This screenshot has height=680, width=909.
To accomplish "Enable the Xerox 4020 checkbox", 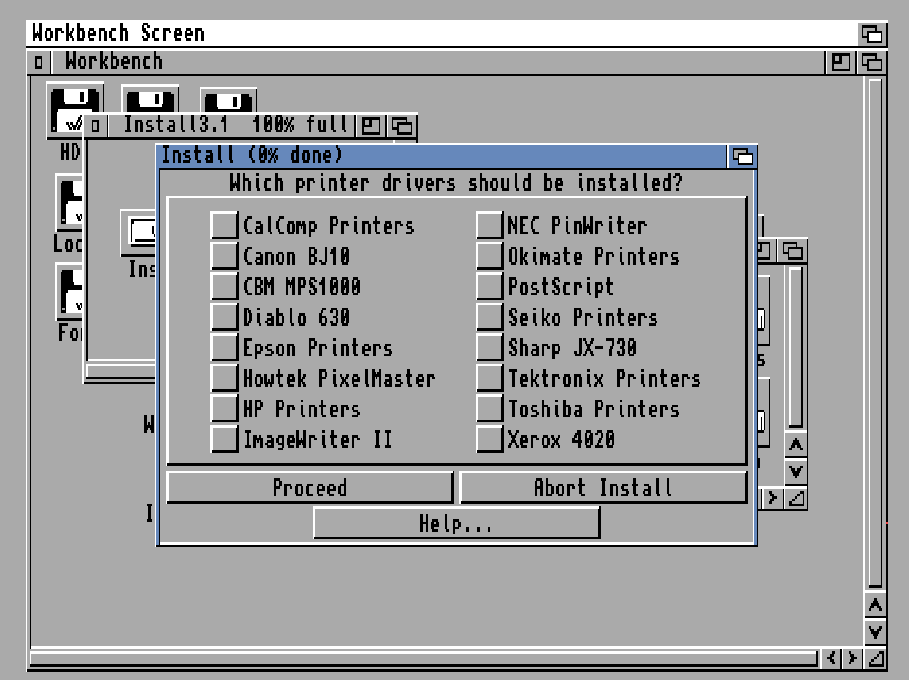I will 489,439.
